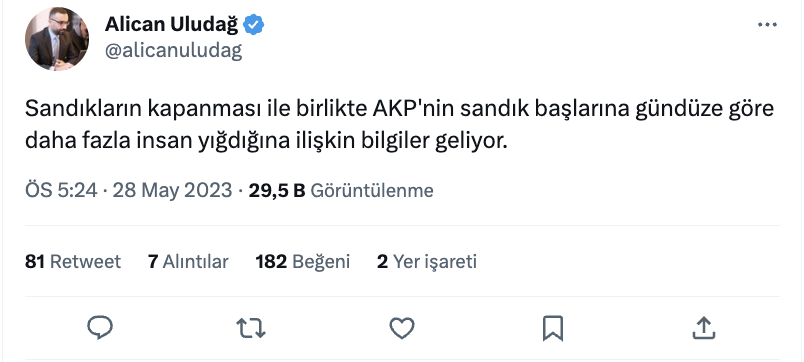Visit the @alicanuludag handle link

(x=173, y=51)
